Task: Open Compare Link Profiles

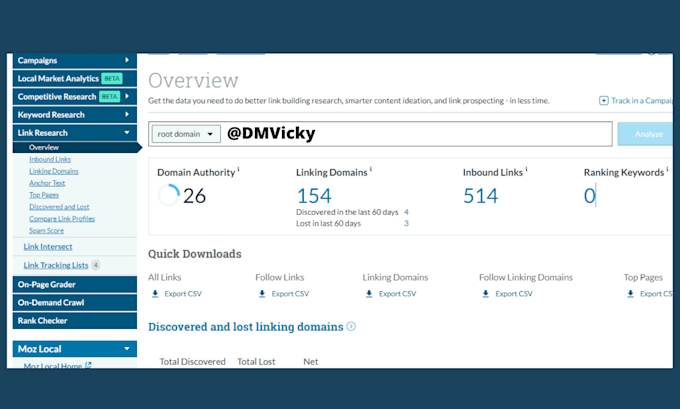Action: point(62,219)
